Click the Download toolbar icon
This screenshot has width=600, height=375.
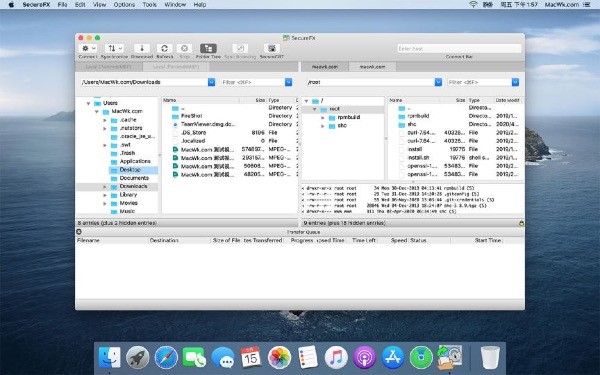142,49
